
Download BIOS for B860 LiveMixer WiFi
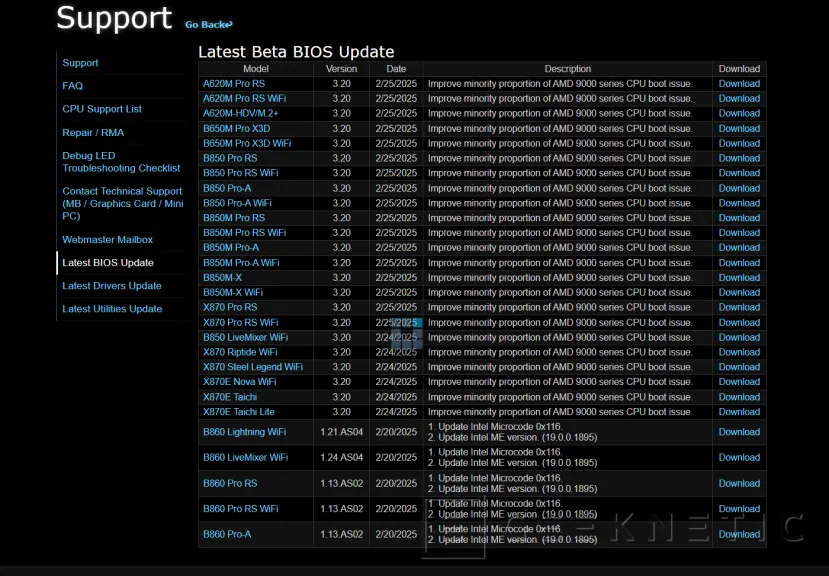[739, 458]
